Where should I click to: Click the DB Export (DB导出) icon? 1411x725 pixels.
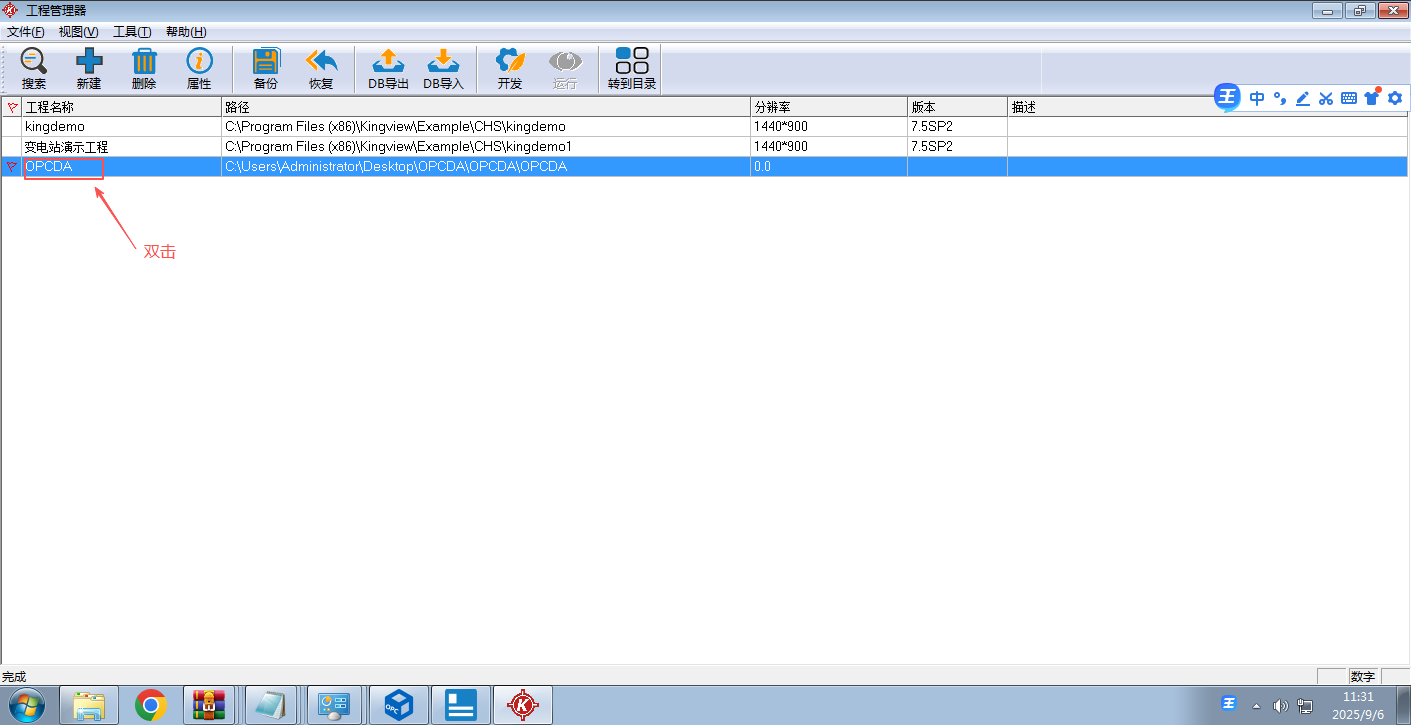click(388, 69)
